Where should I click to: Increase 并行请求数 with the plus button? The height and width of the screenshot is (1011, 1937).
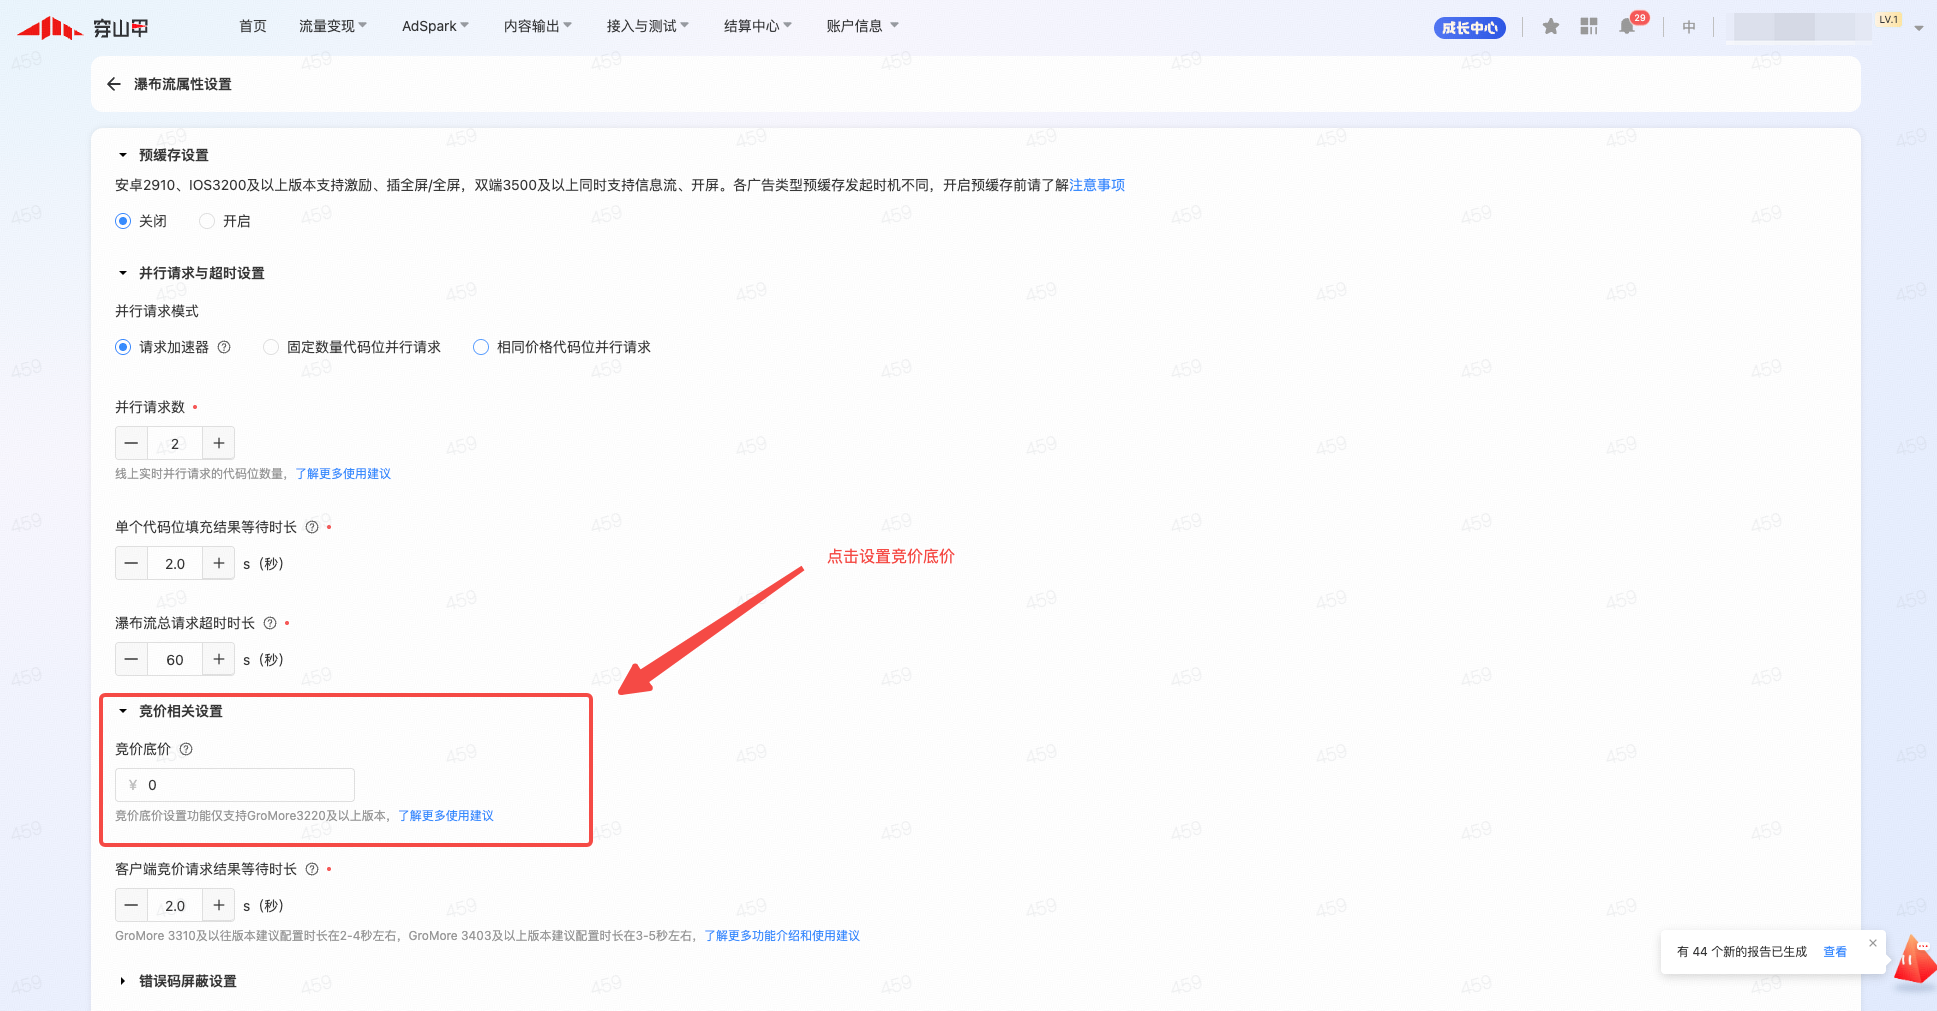218,443
